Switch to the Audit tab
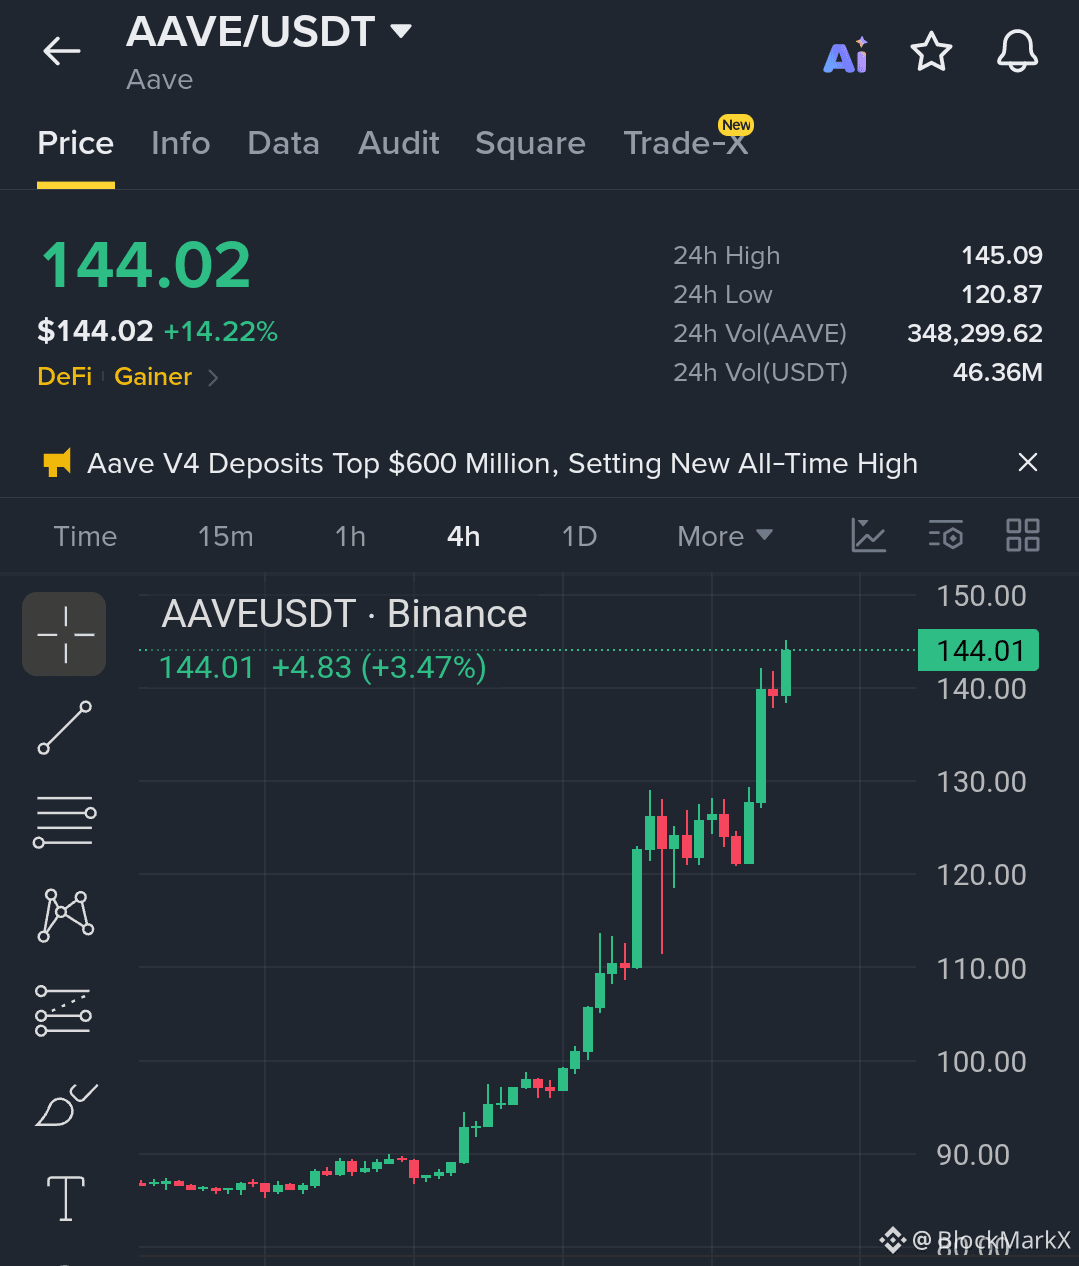 pyautogui.click(x=399, y=143)
